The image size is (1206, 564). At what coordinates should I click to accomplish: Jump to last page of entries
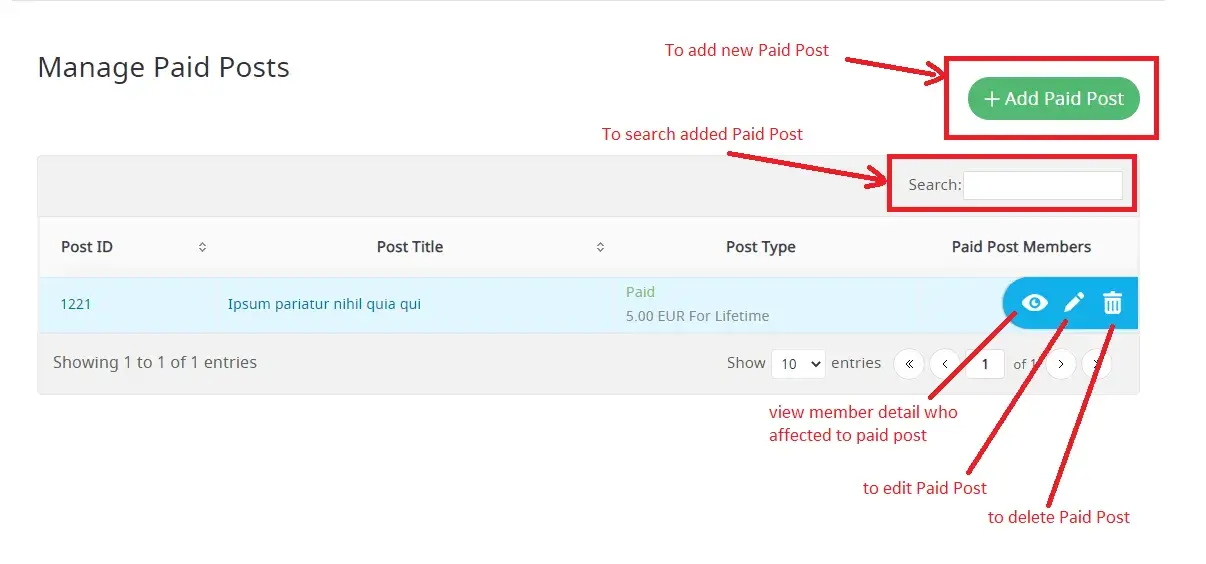(1098, 364)
